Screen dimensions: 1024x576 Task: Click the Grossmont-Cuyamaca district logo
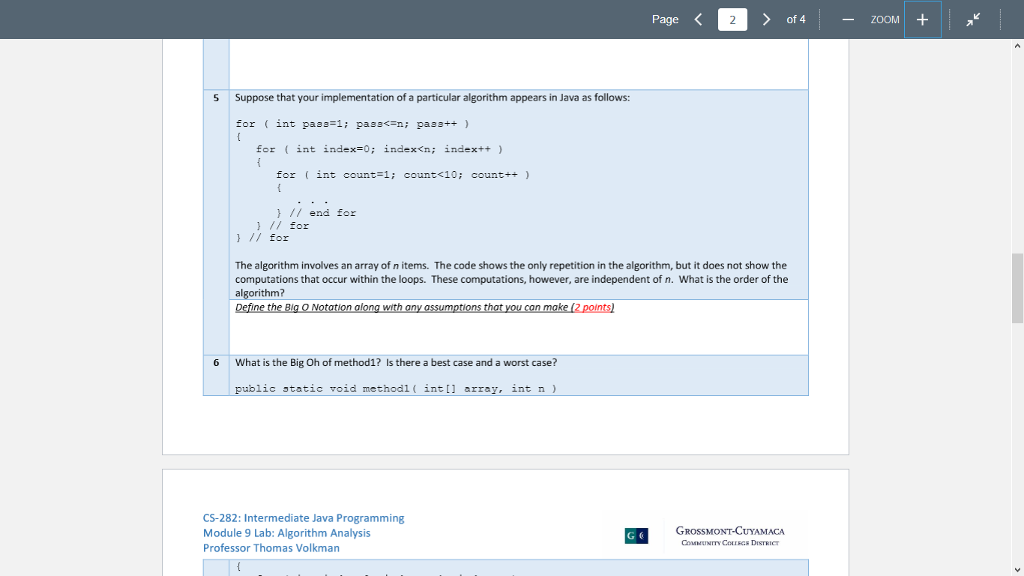click(x=729, y=533)
